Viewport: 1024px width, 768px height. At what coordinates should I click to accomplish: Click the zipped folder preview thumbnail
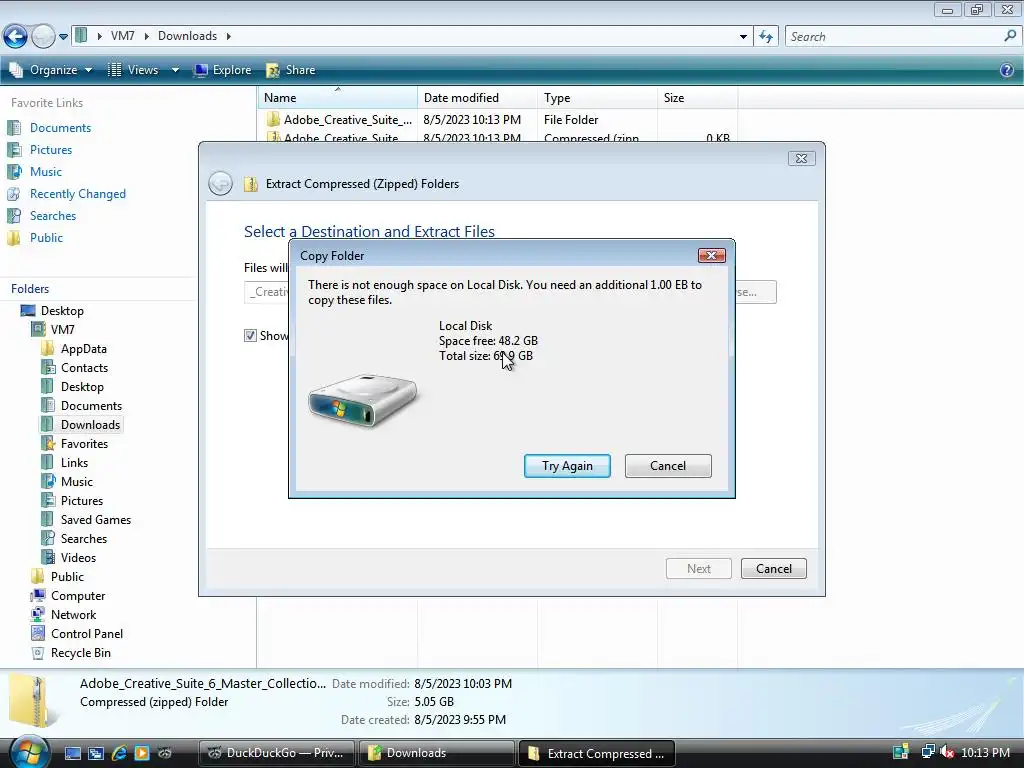coord(31,701)
